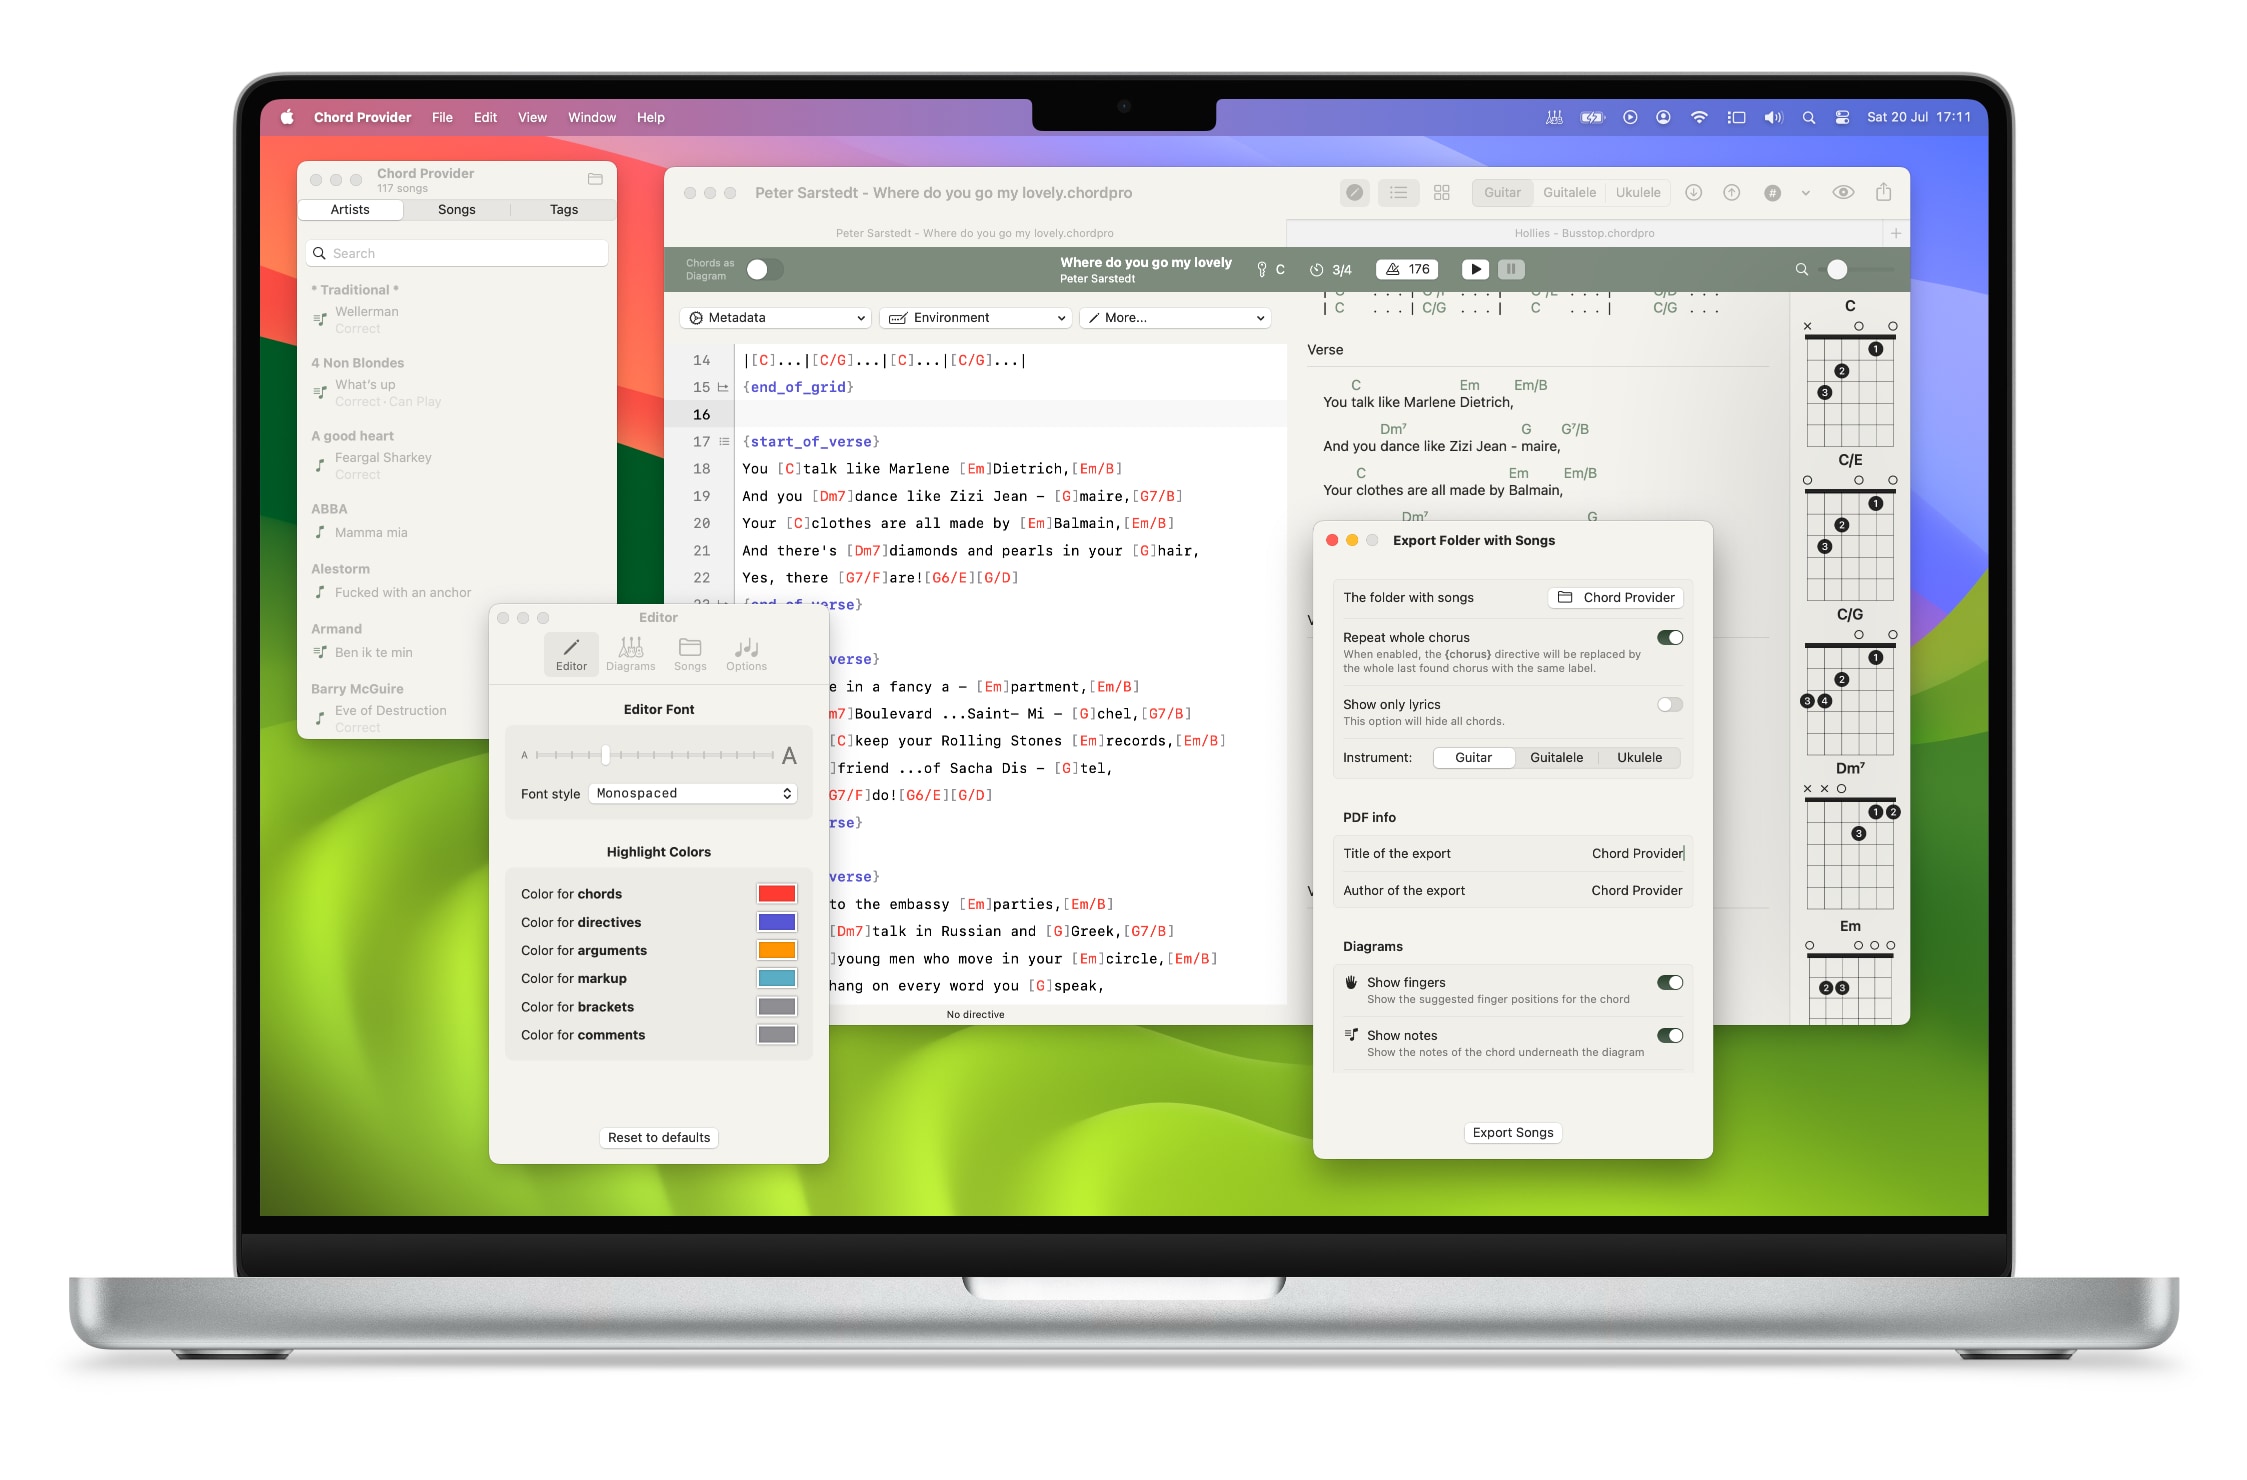
Task: Open the Font style Monospaced dropdown
Action: pos(693,793)
